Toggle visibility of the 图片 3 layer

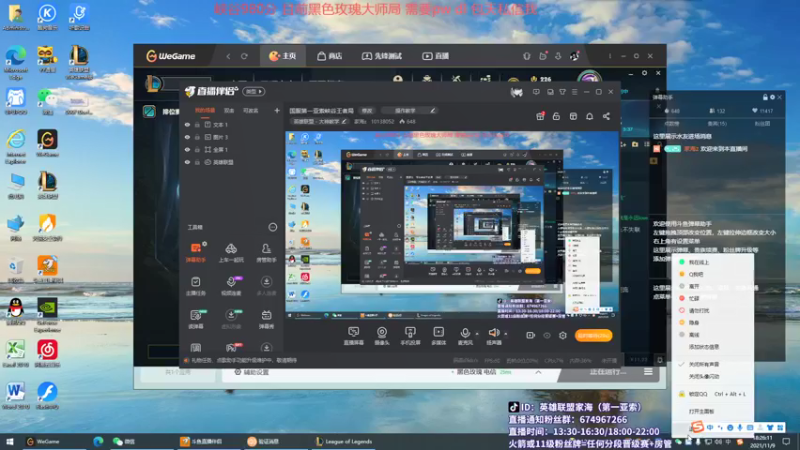pyautogui.click(x=187, y=137)
